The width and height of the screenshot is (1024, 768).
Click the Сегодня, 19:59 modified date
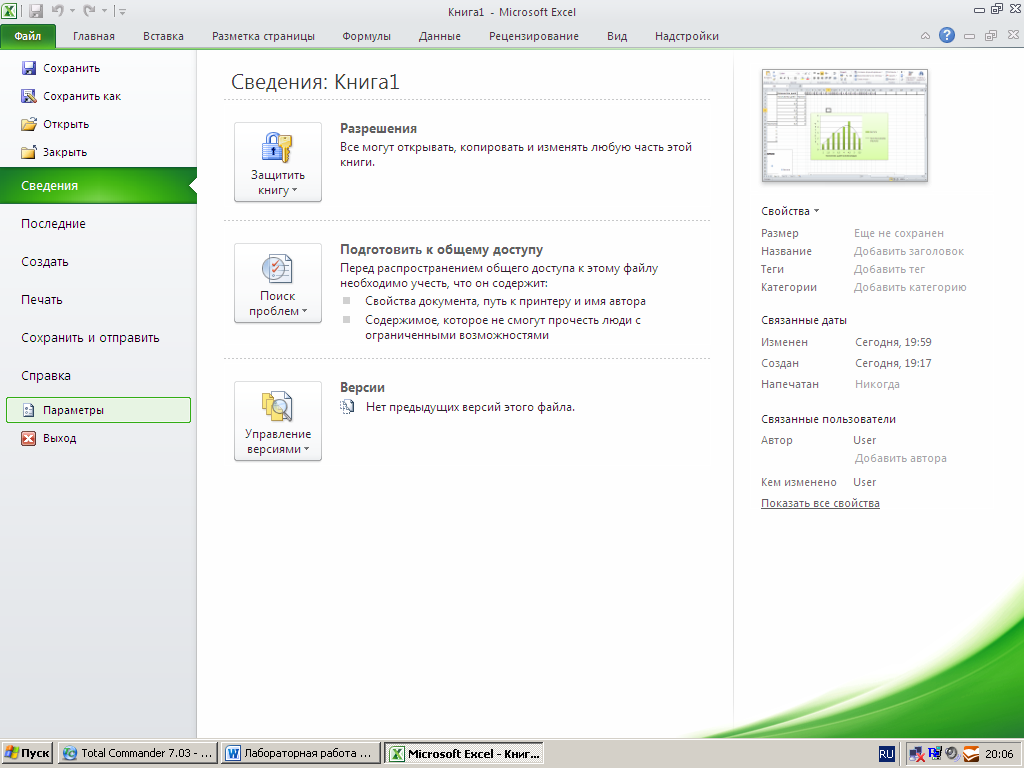click(893, 342)
